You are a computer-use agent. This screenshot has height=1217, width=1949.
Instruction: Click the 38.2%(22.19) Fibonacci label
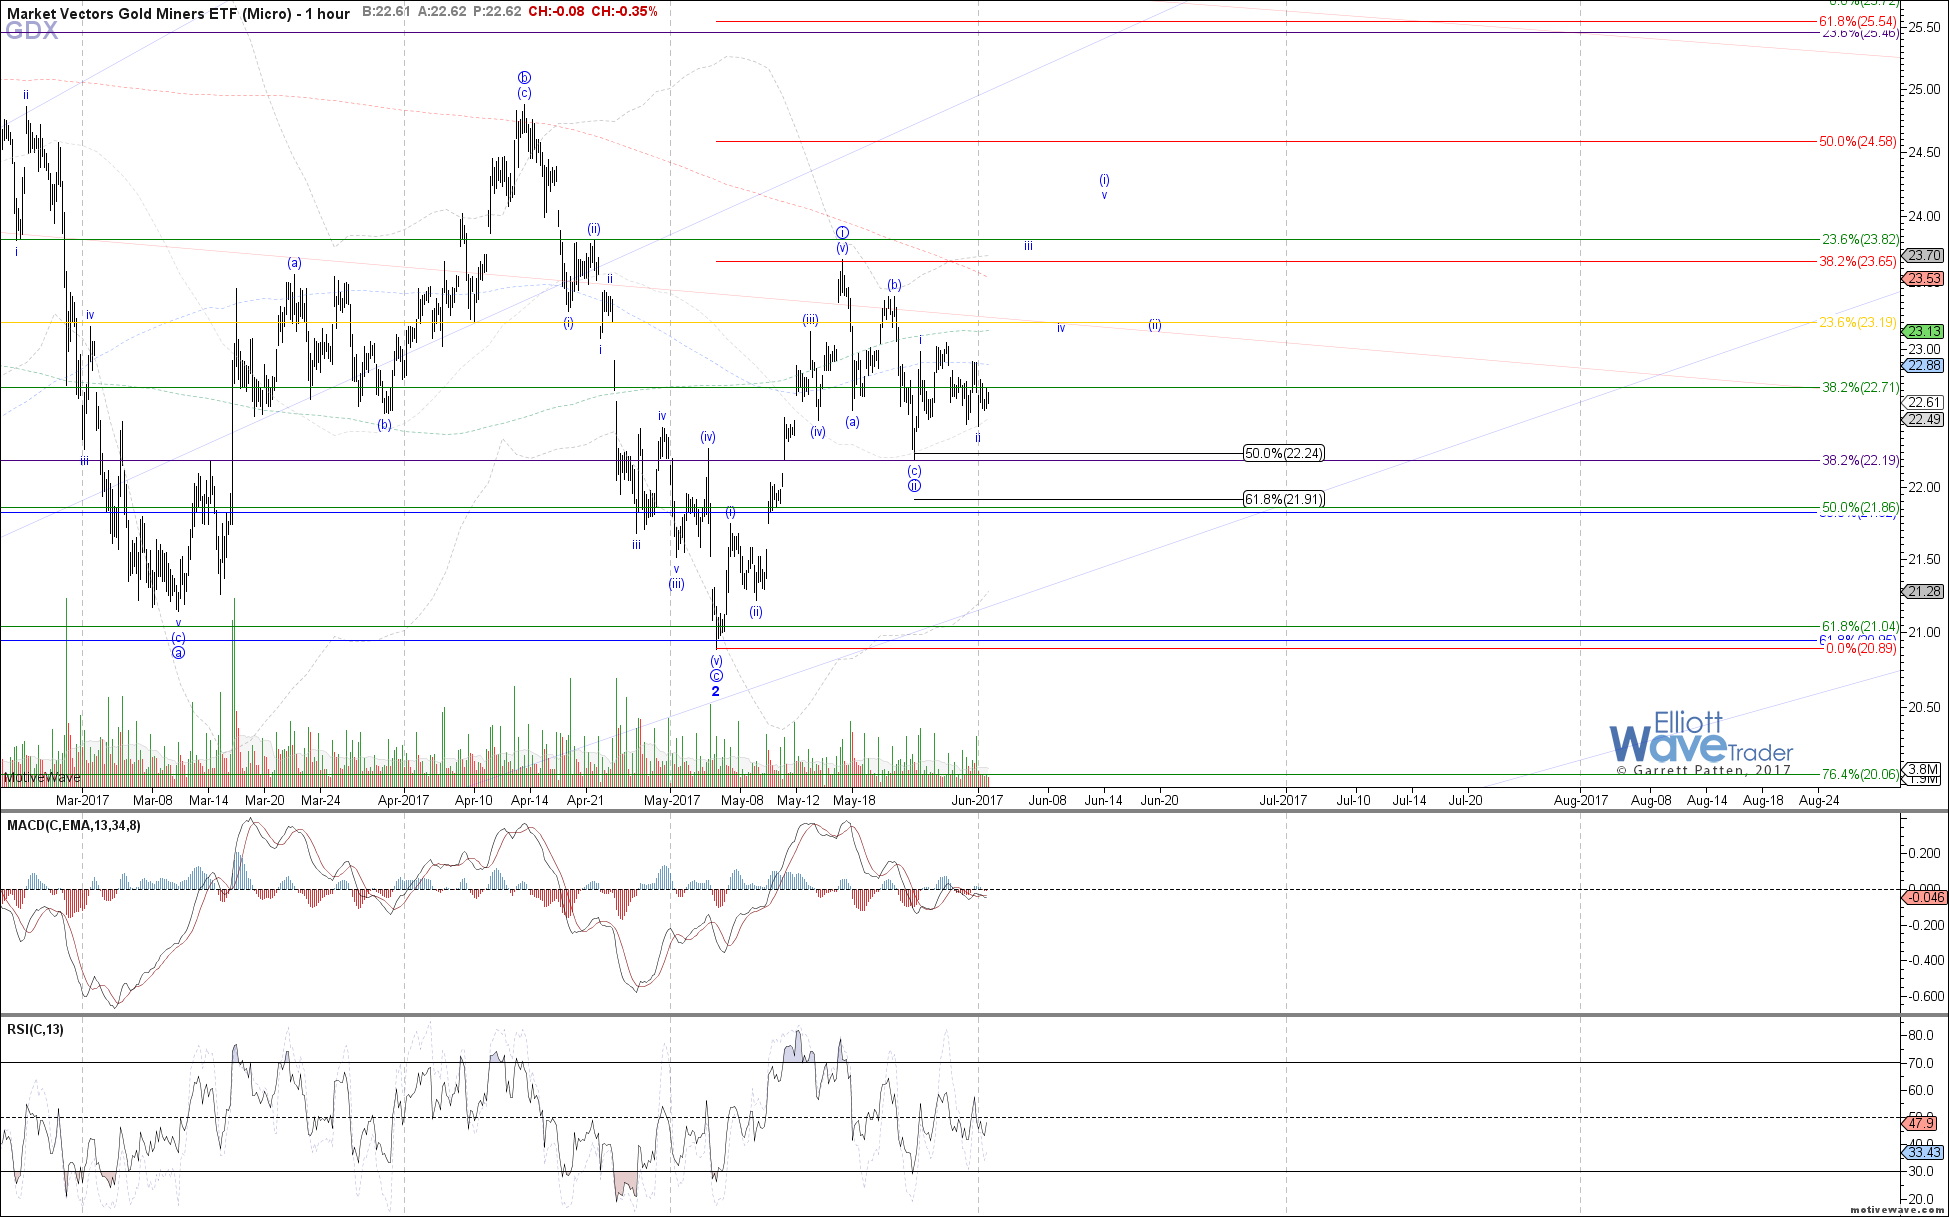click(1860, 460)
